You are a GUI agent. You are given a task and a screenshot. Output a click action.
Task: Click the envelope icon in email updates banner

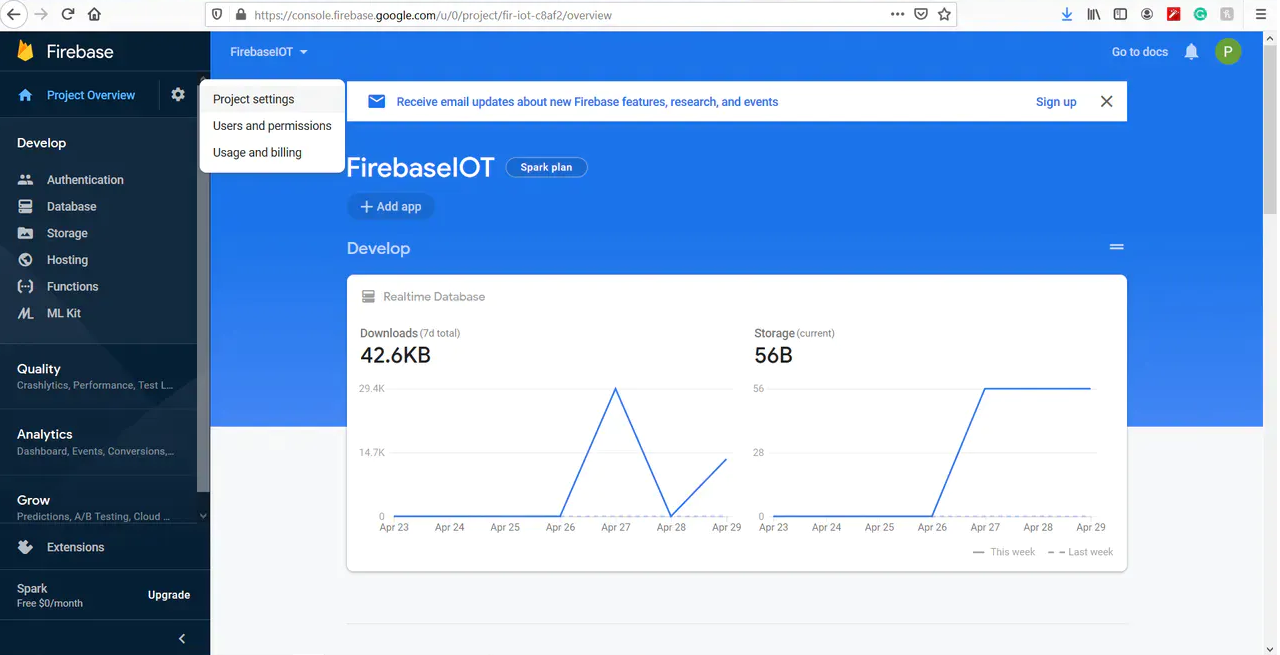click(377, 102)
